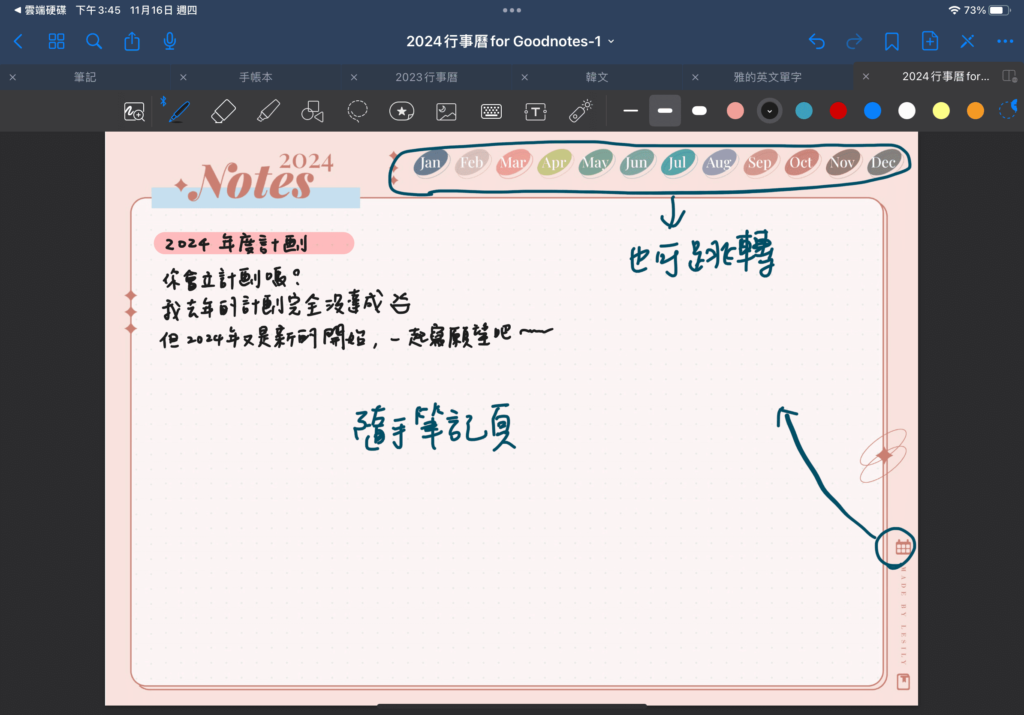Screen dimensions: 1024x715
Task: Open the Shapes tool
Action: tap(312, 111)
